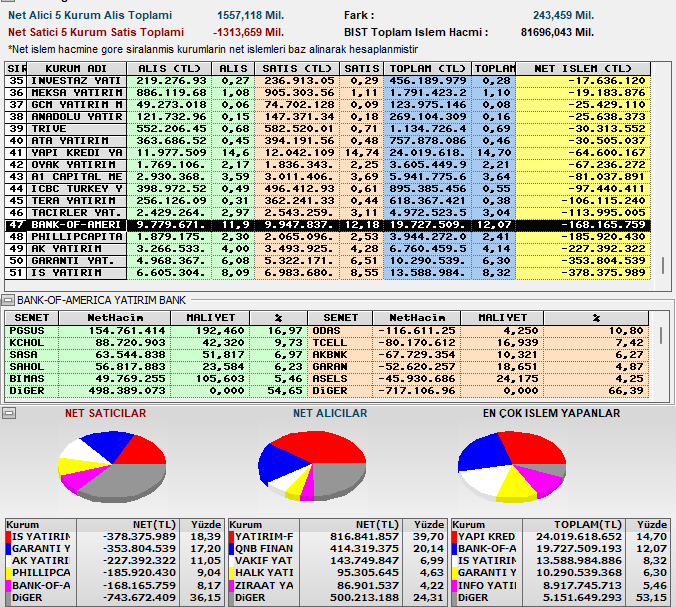Select the ANADOLU YATIR row
Screen dimensions: 676x607
click(x=328, y=117)
